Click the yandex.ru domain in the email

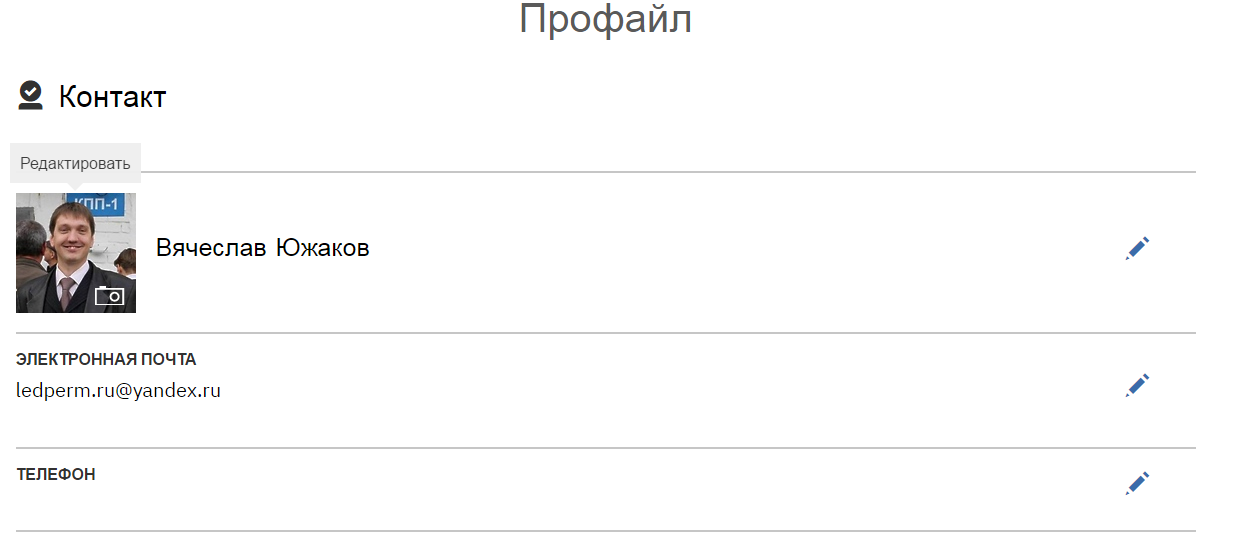click(178, 391)
